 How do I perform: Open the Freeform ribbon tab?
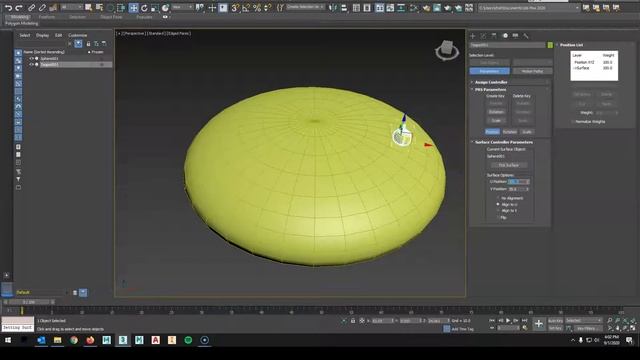[x=47, y=17]
